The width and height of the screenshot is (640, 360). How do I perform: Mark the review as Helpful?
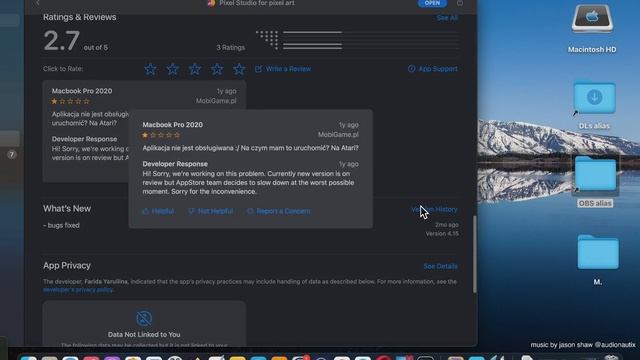(158, 211)
